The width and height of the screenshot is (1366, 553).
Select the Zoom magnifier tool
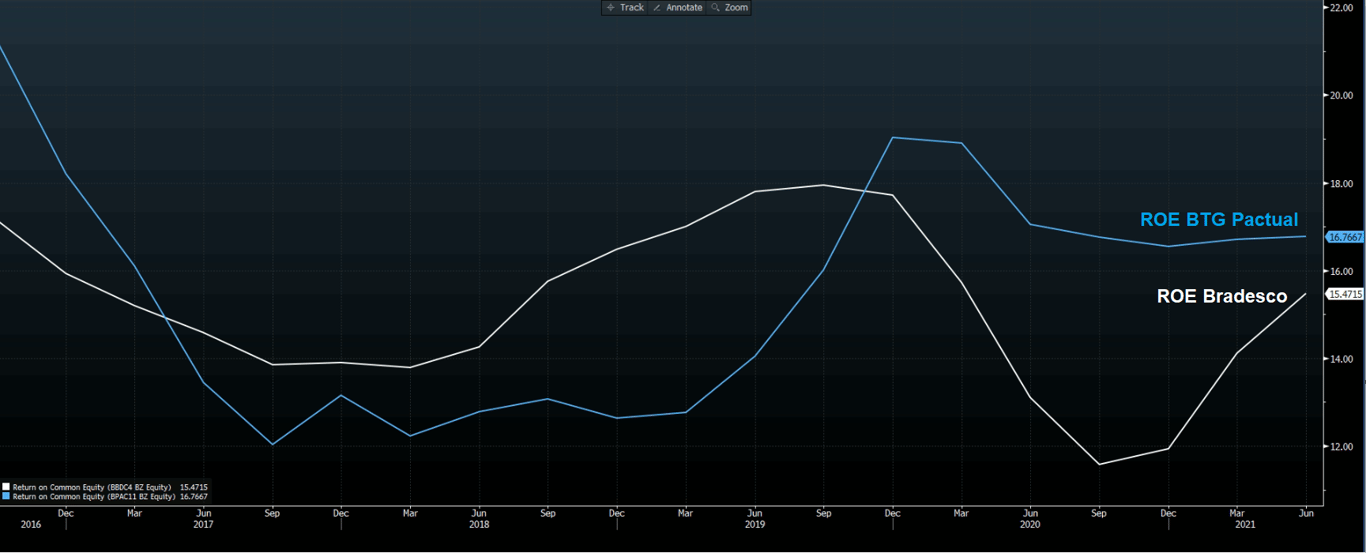click(x=729, y=7)
